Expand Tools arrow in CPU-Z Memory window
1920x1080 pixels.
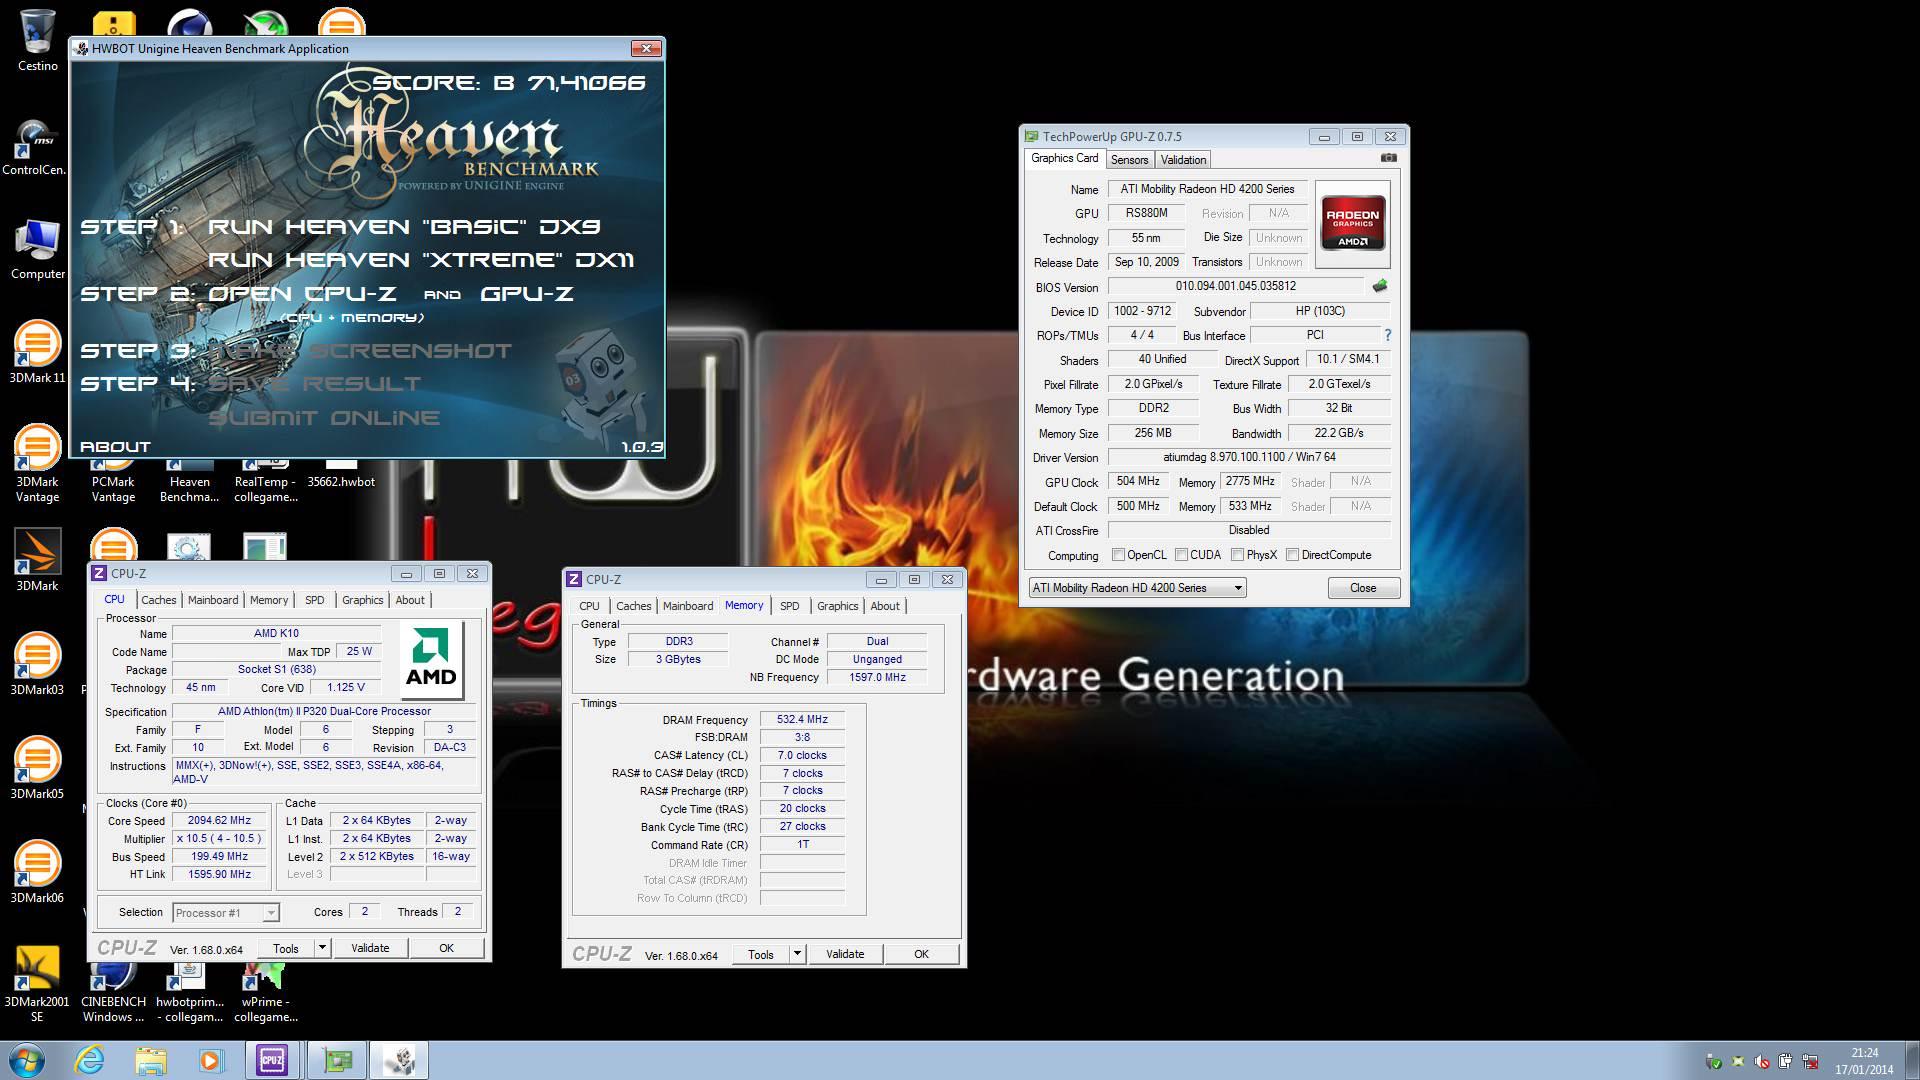coord(797,954)
